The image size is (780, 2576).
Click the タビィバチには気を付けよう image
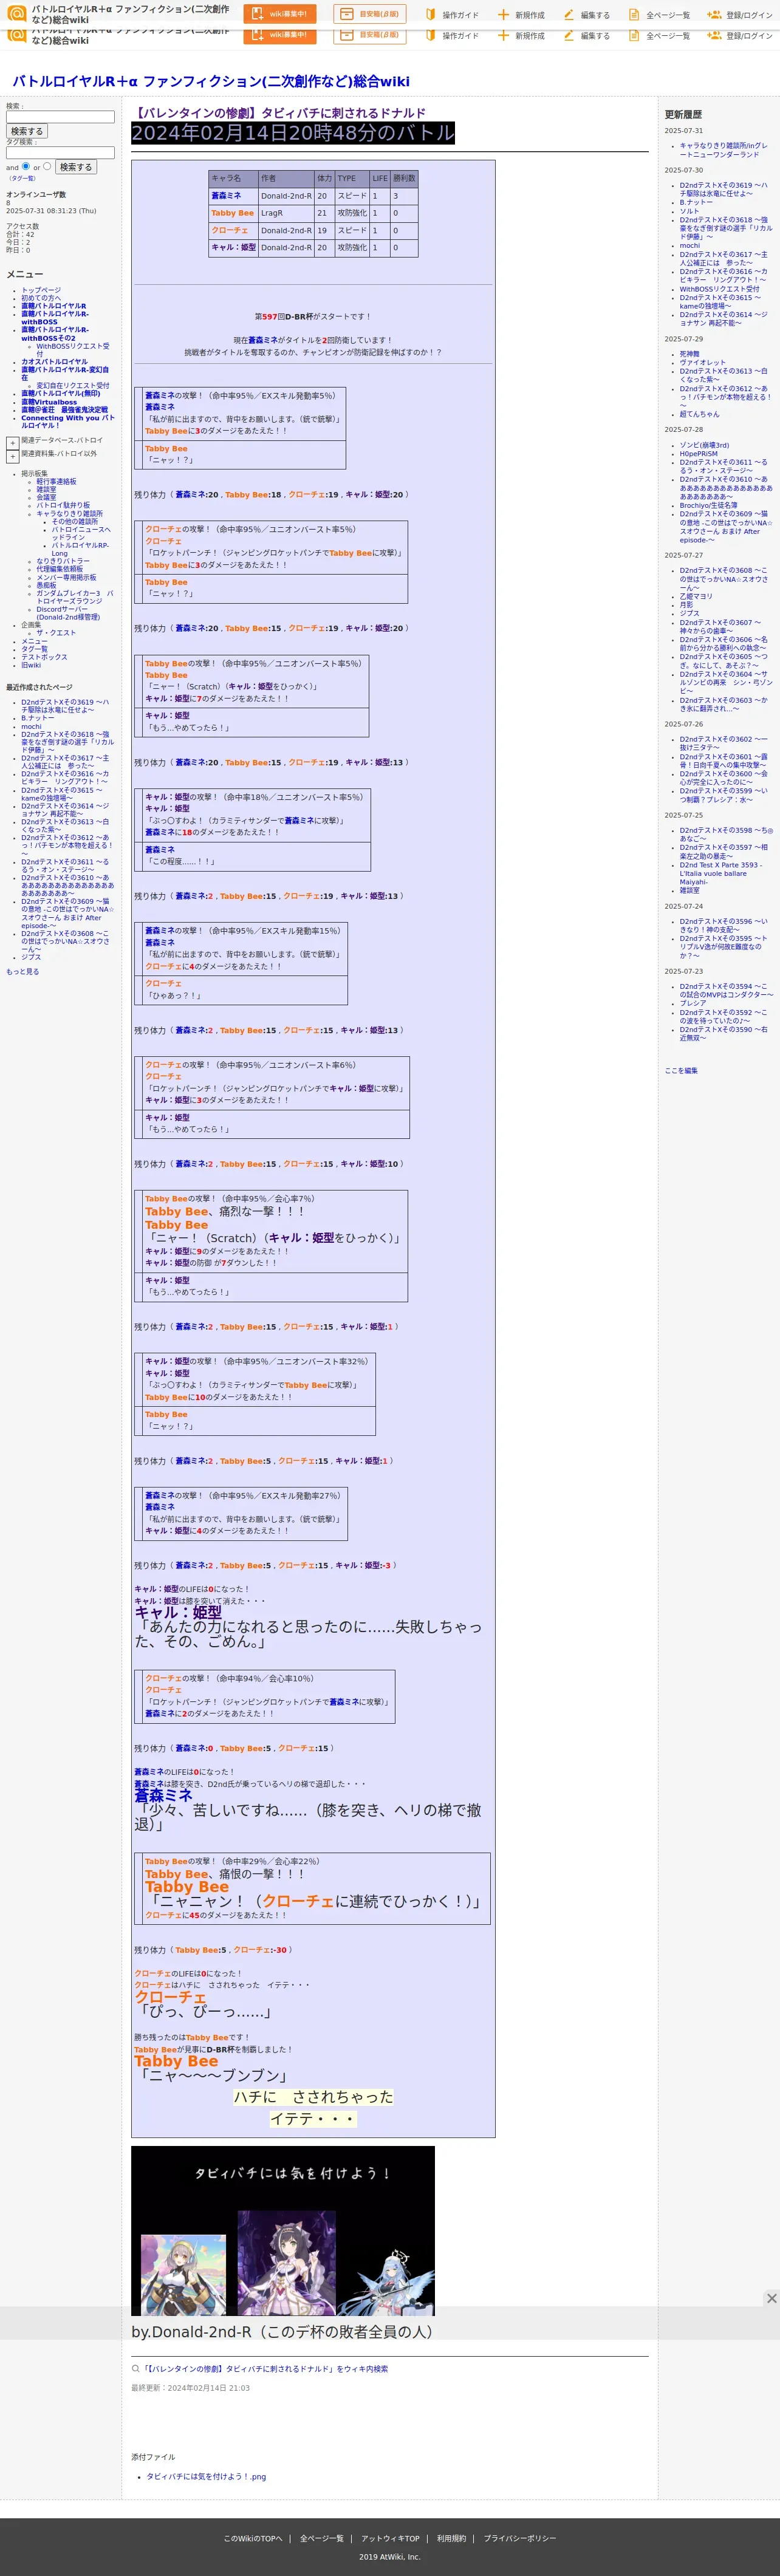tap(283, 2231)
